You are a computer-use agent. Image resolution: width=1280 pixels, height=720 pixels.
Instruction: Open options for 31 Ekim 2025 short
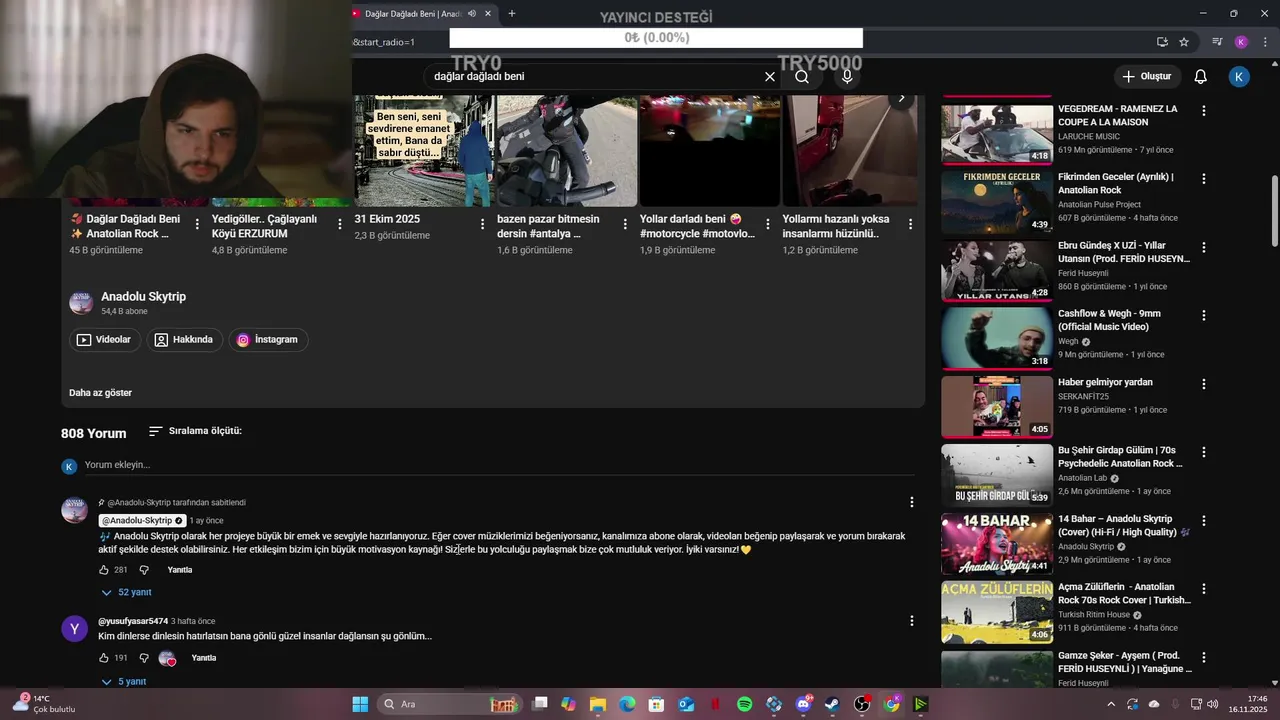tap(482, 224)
